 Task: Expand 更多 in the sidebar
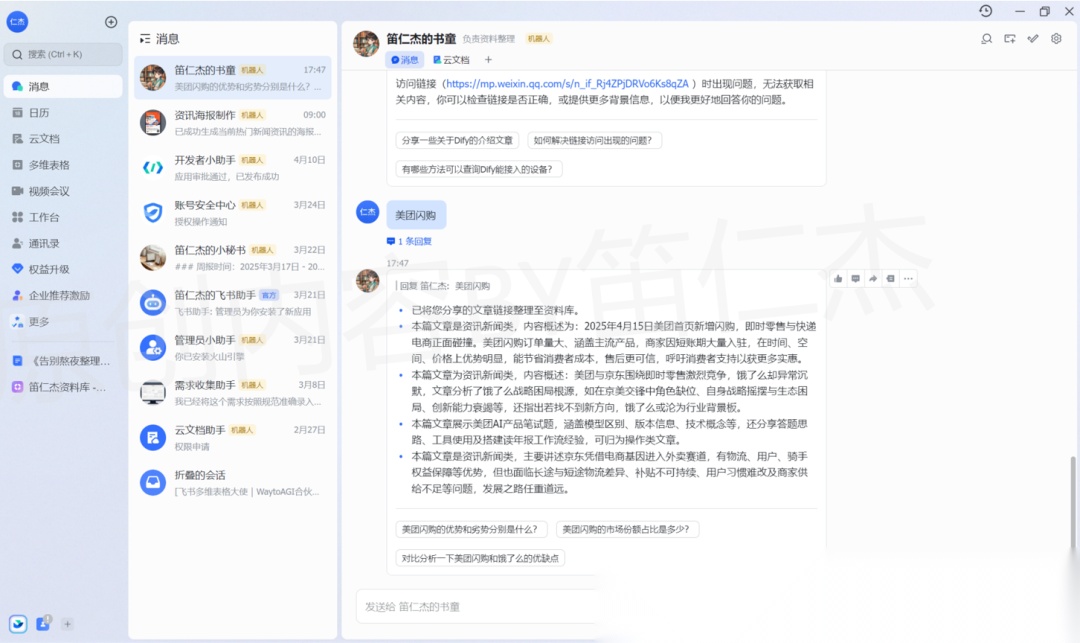[63, 322]
